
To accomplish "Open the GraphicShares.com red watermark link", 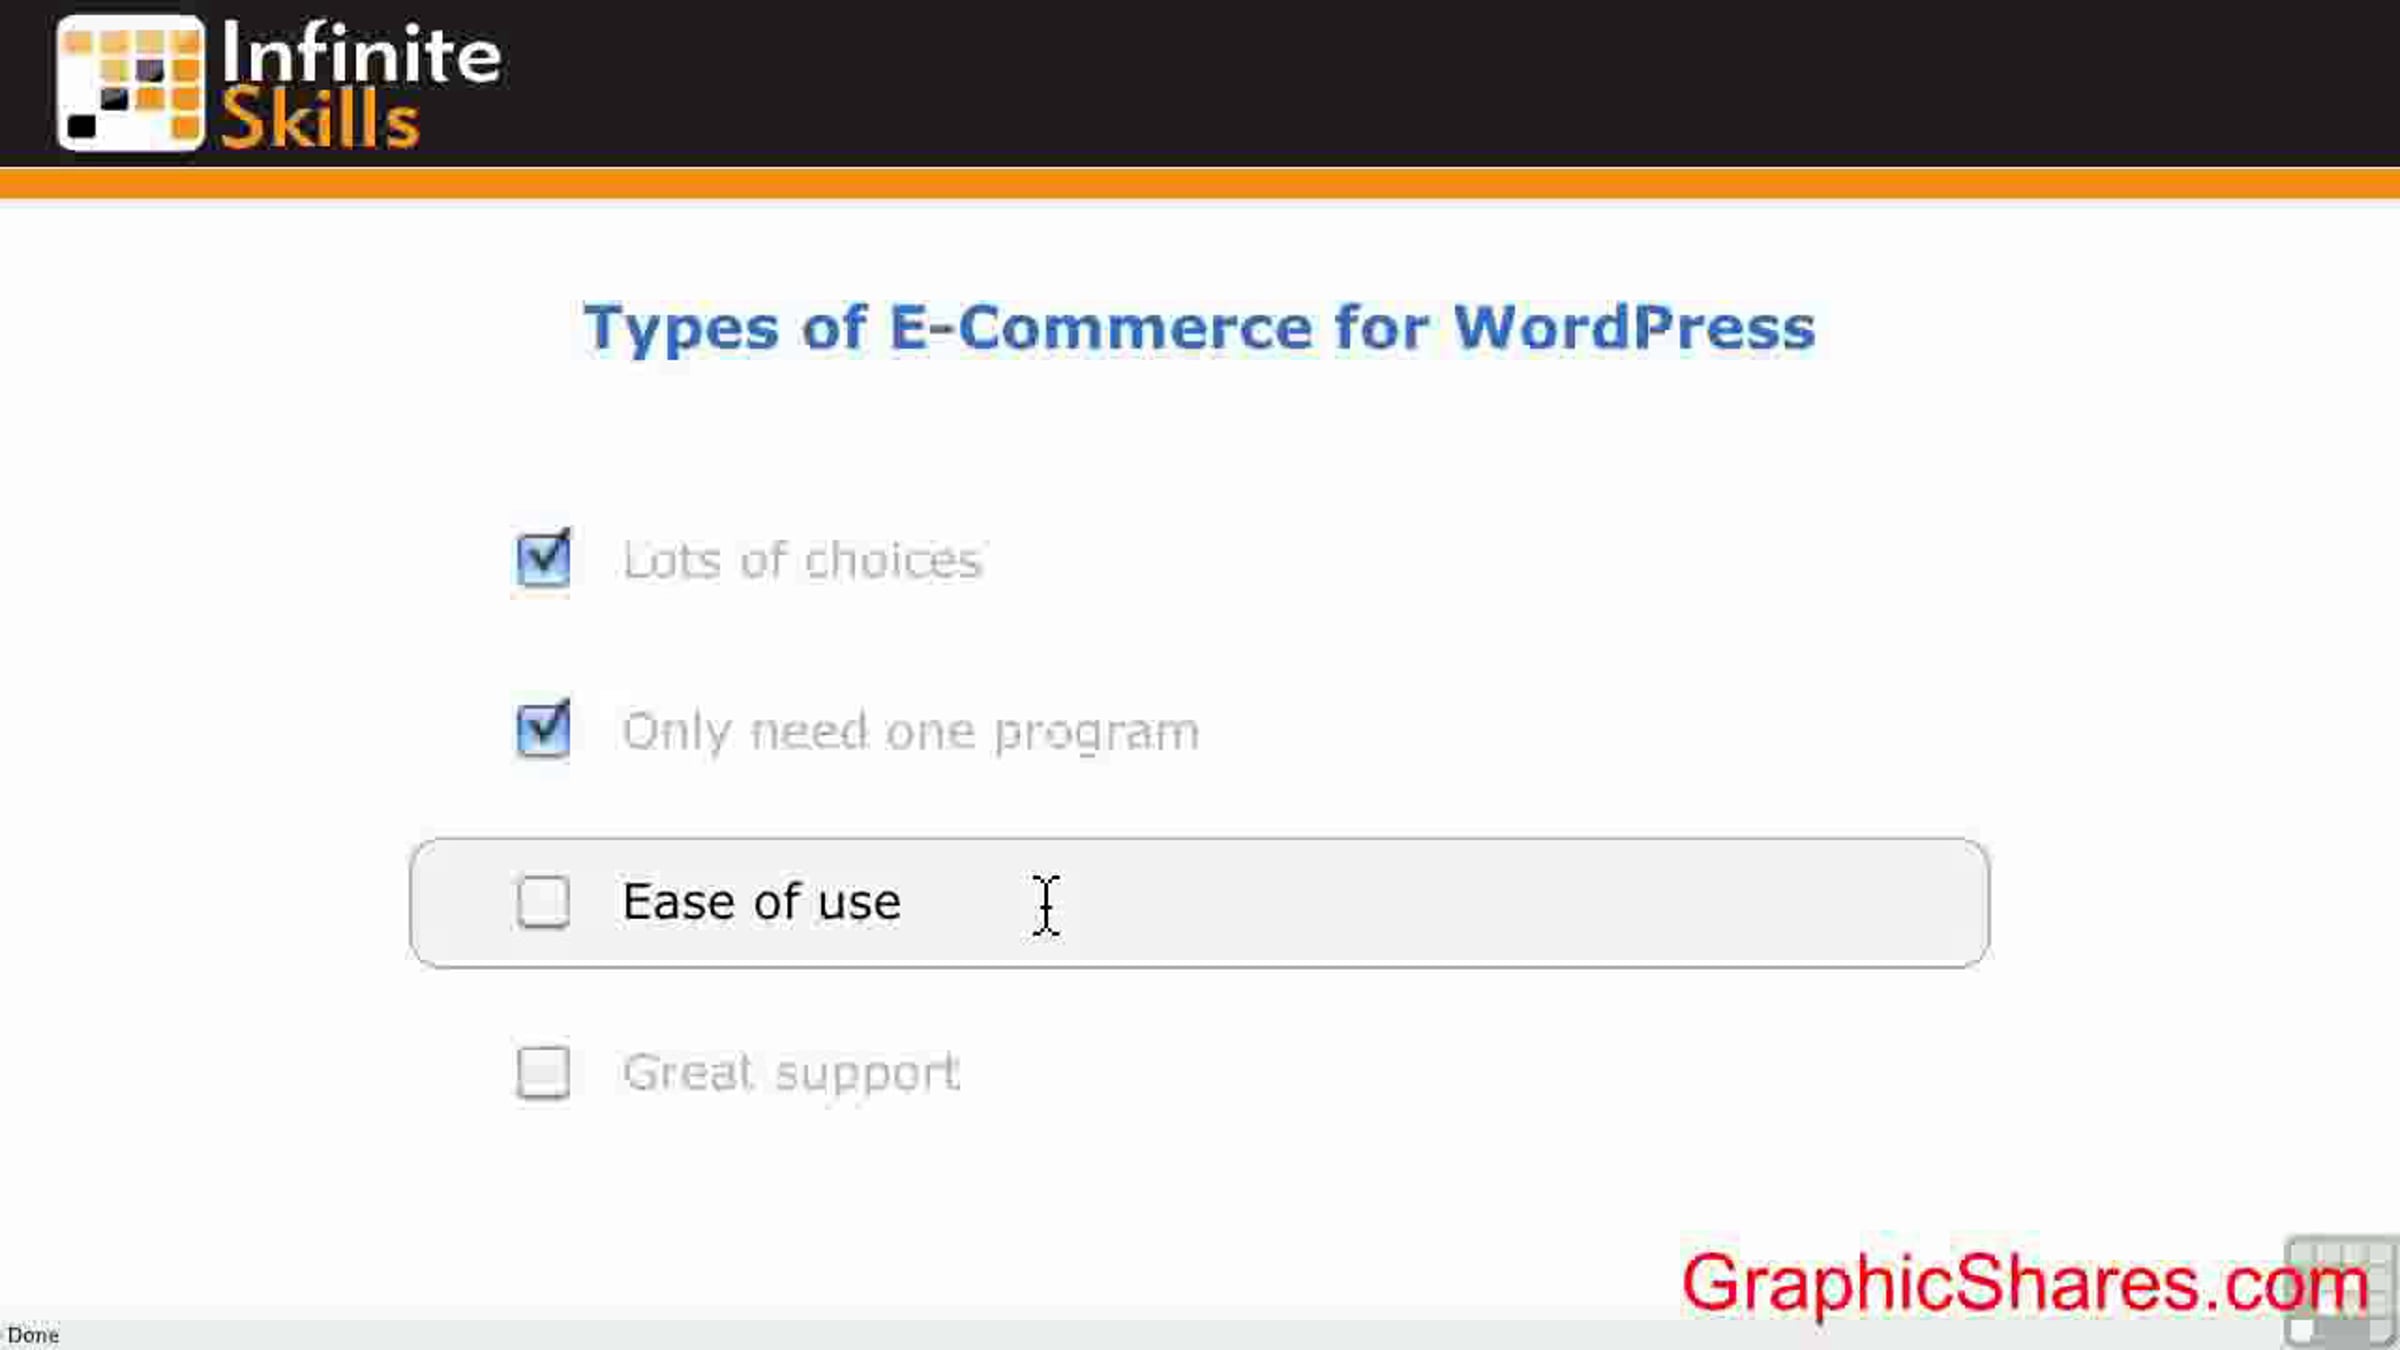I will (x=2024, y=1284).
